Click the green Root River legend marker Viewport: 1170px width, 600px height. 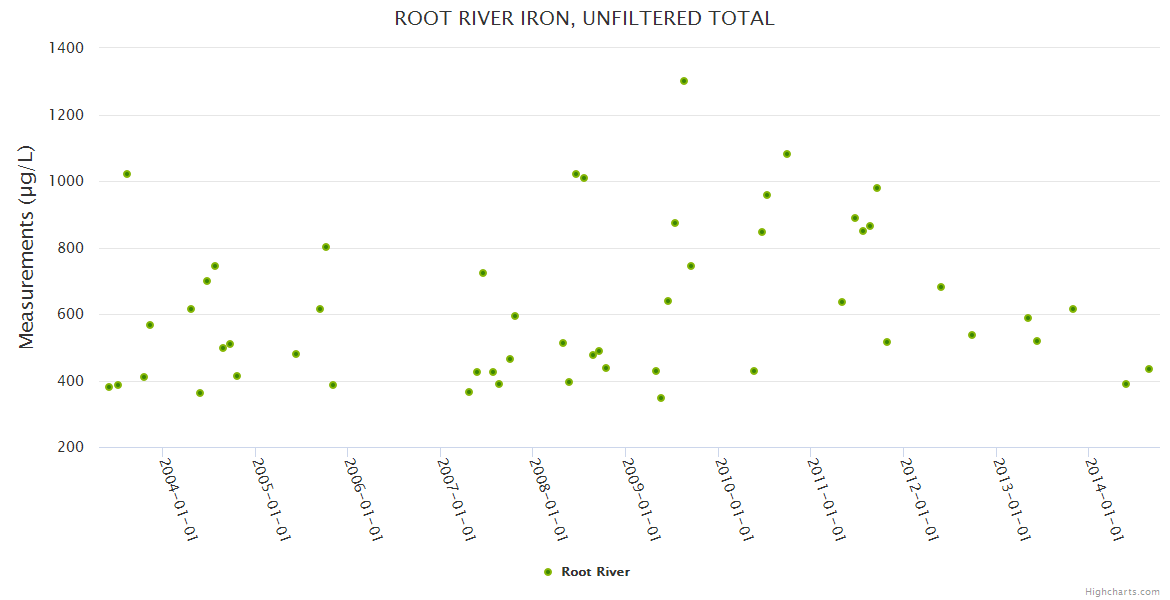tap(547, 572)
